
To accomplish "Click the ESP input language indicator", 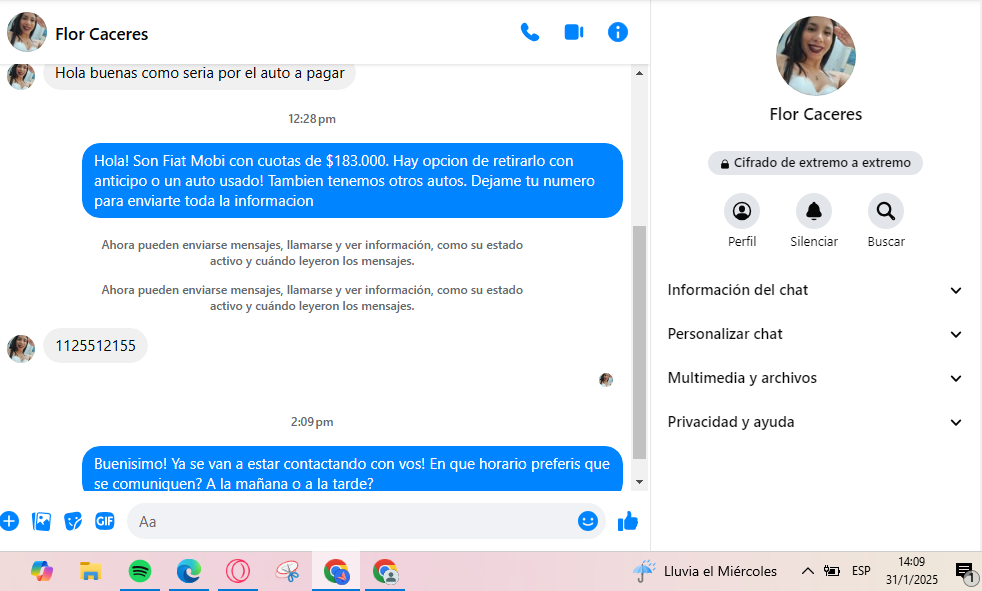I will [861, 571].
